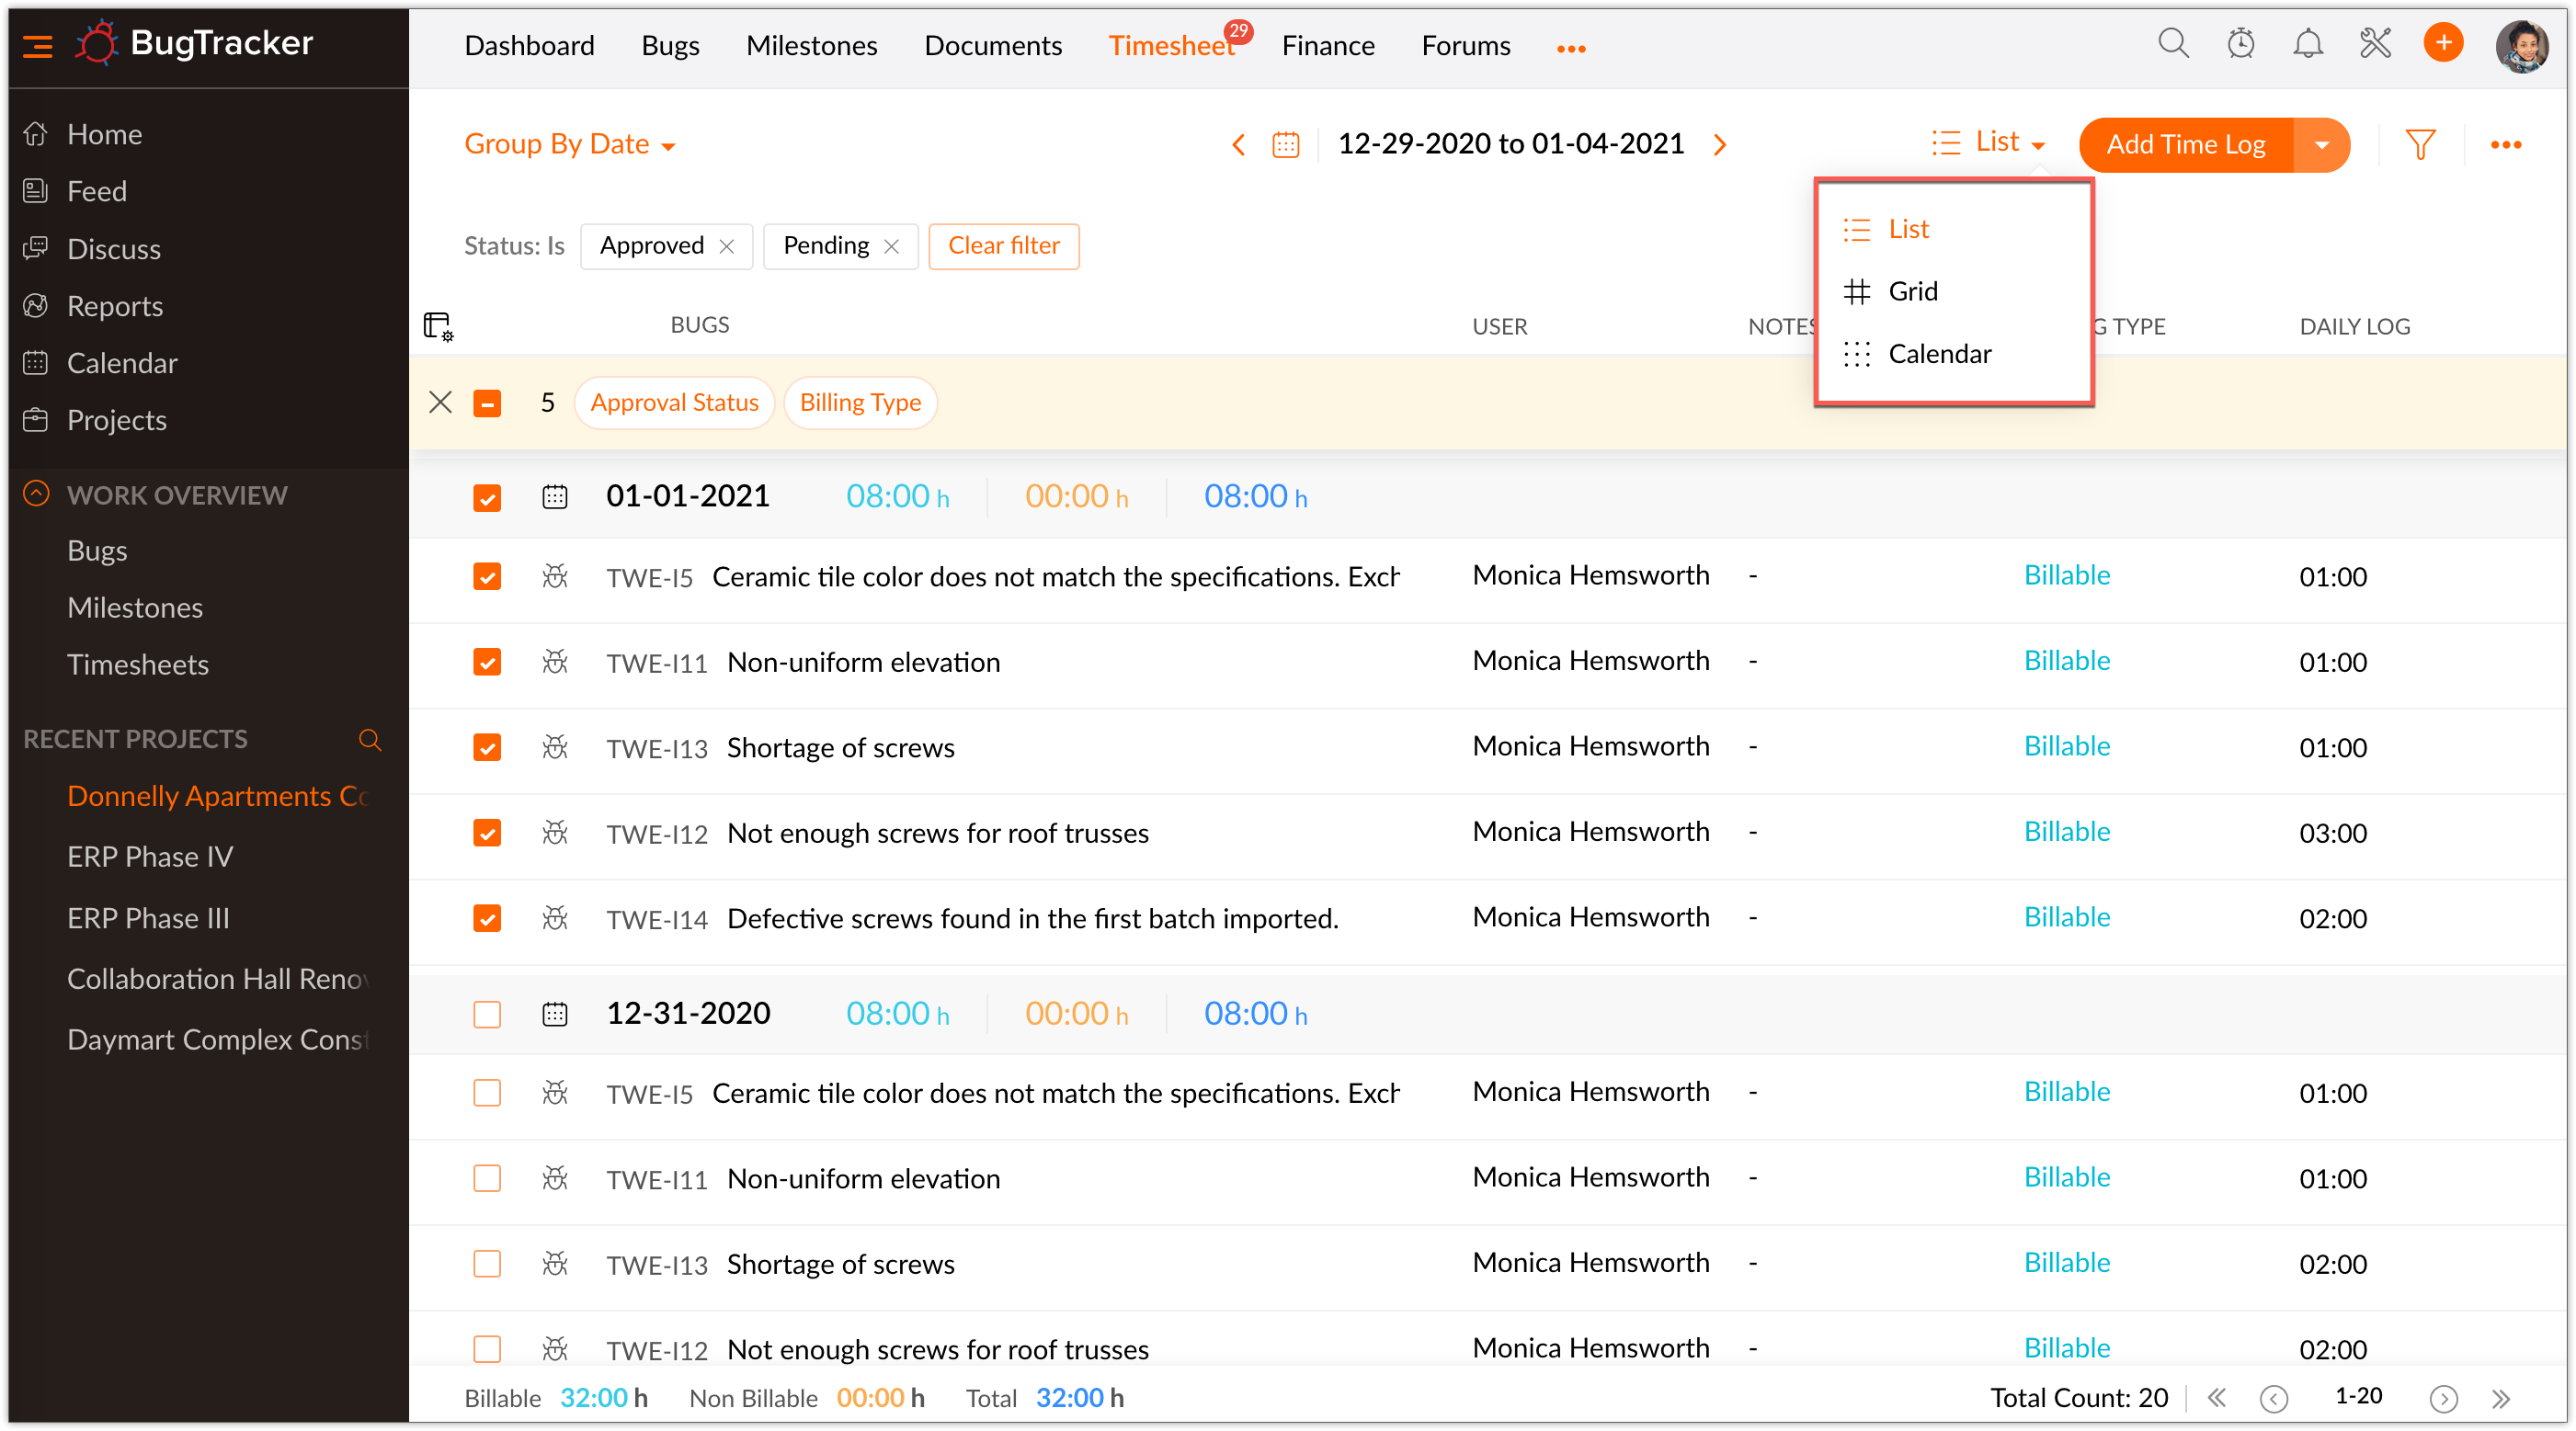
Task: Check the 12-31-2020 date group checkbox
Action: (487, 1014)
